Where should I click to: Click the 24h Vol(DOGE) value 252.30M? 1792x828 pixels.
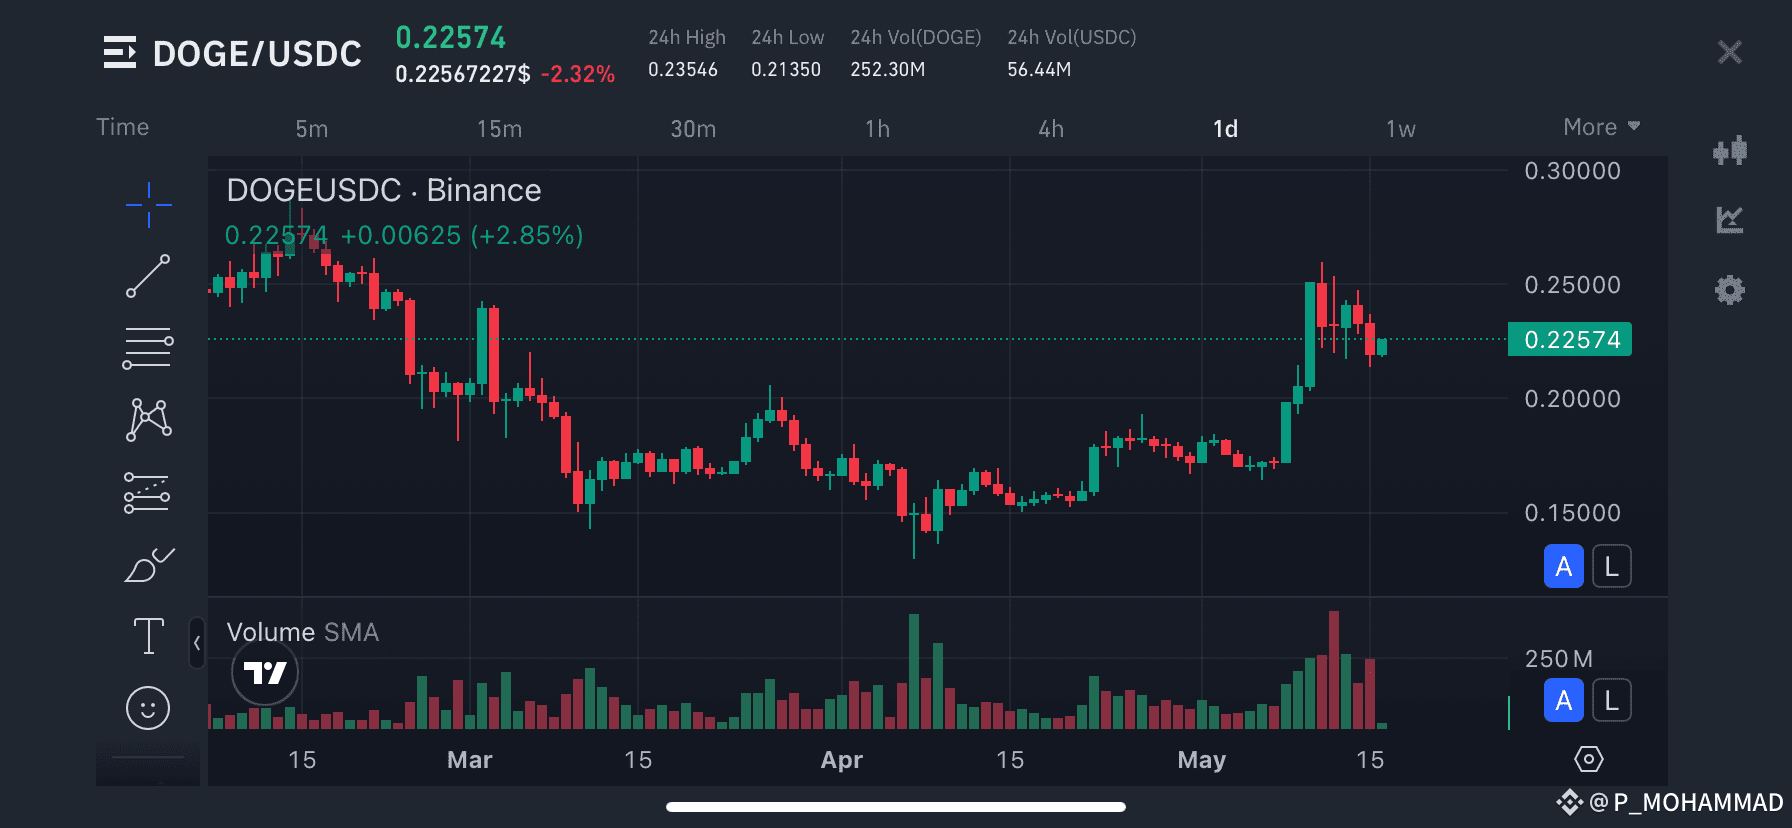click(888, 69)
